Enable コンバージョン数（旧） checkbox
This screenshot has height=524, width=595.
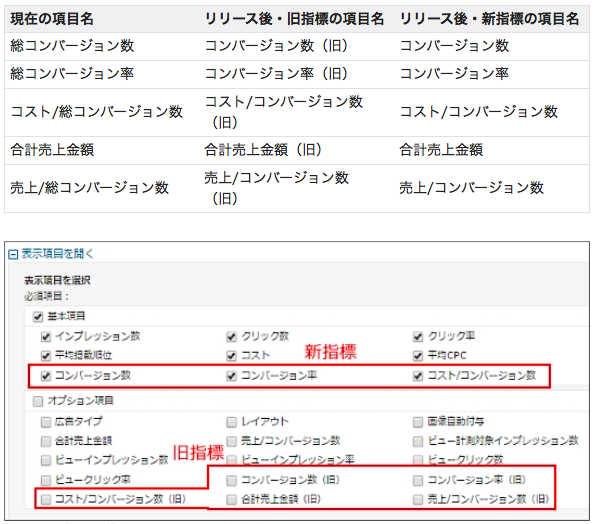point(231,481)
